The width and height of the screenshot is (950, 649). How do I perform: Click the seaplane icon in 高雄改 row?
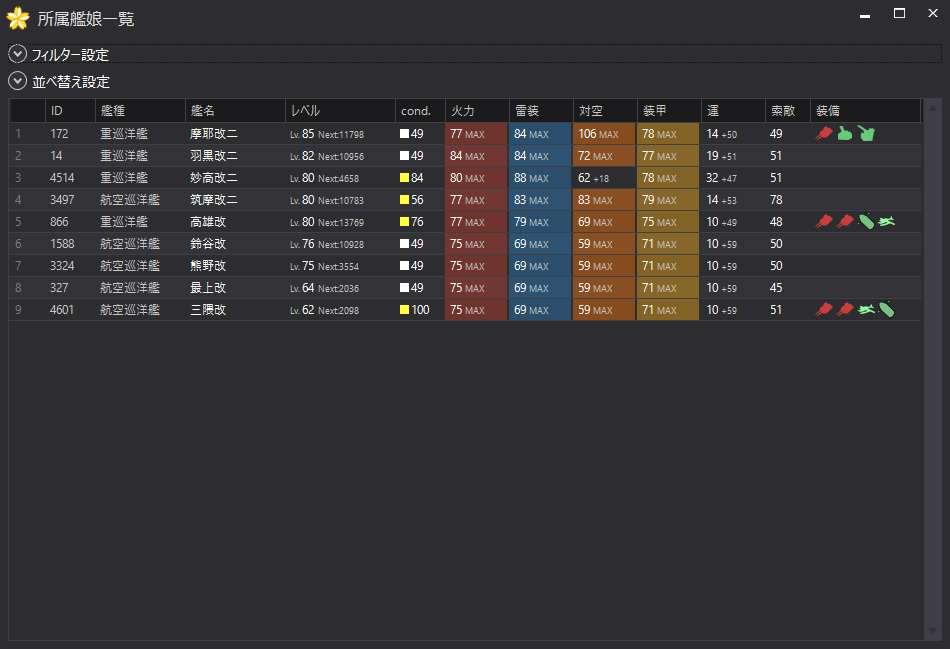point(886,222)
